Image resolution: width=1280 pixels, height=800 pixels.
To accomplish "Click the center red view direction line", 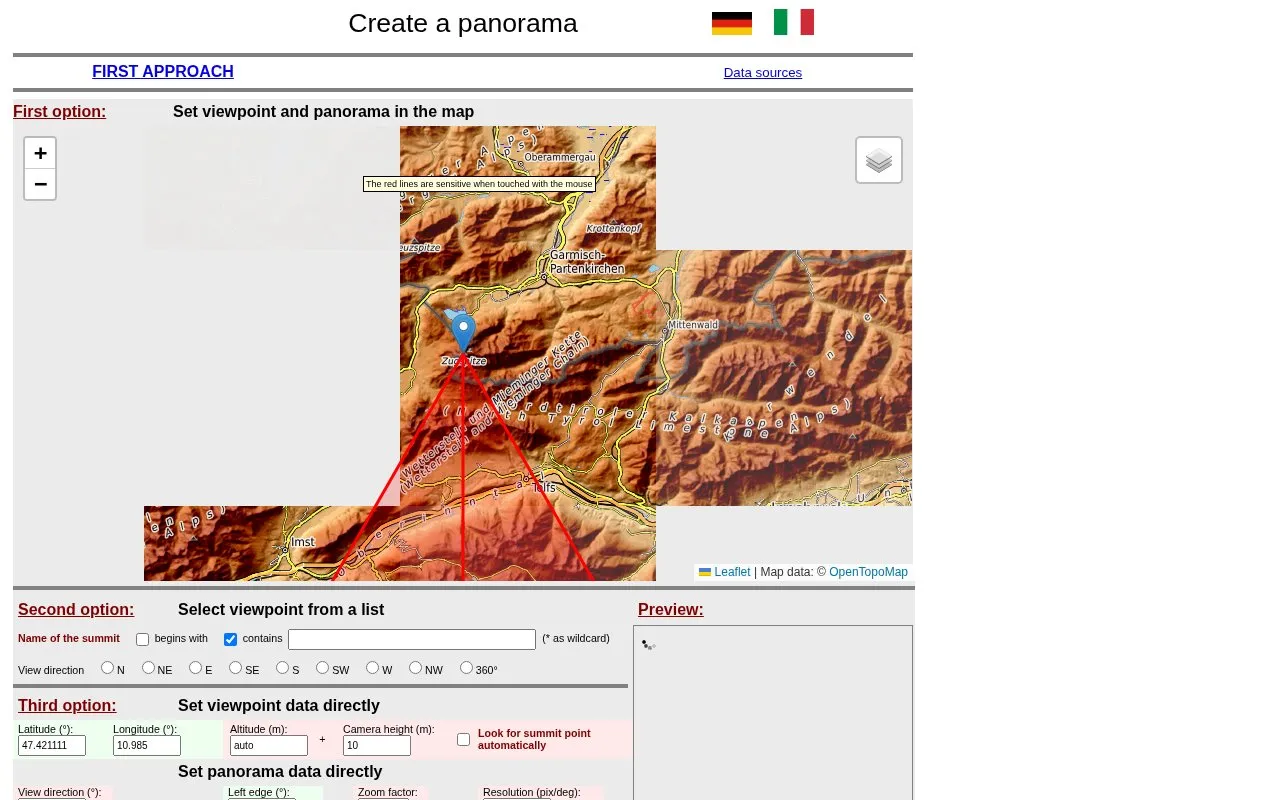I will pos(463,465).
